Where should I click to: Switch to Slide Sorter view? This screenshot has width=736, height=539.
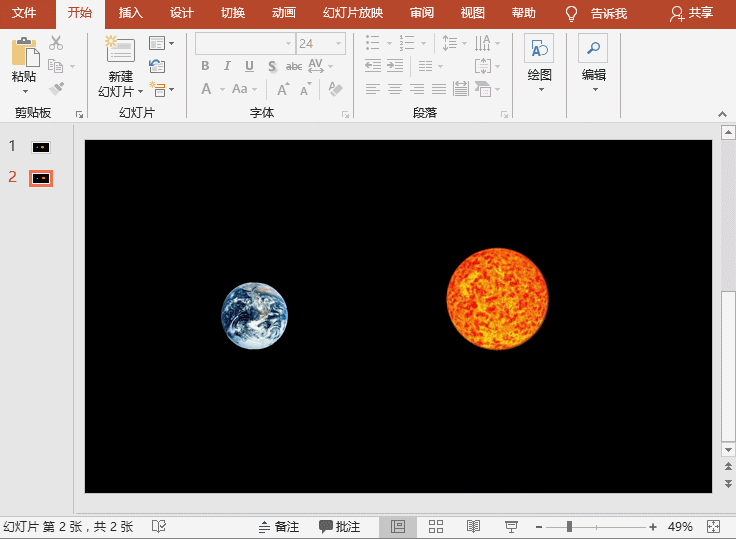click(436, 526)
